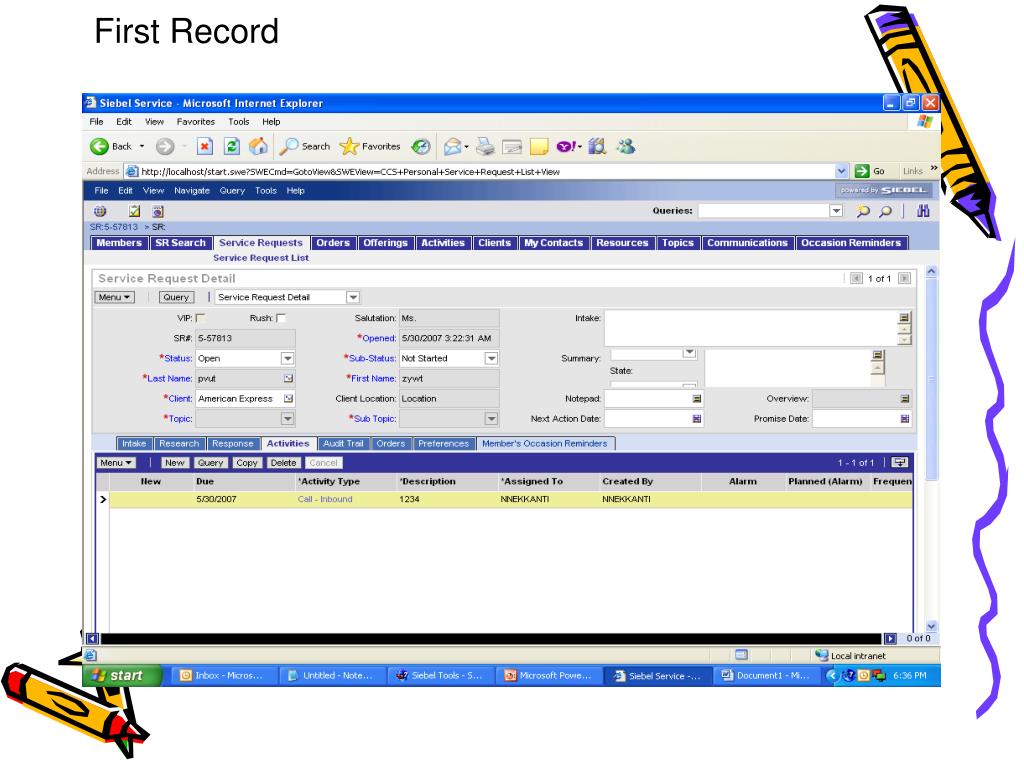Click the Last Name pick icon
1024x768 pixels.
288,378
